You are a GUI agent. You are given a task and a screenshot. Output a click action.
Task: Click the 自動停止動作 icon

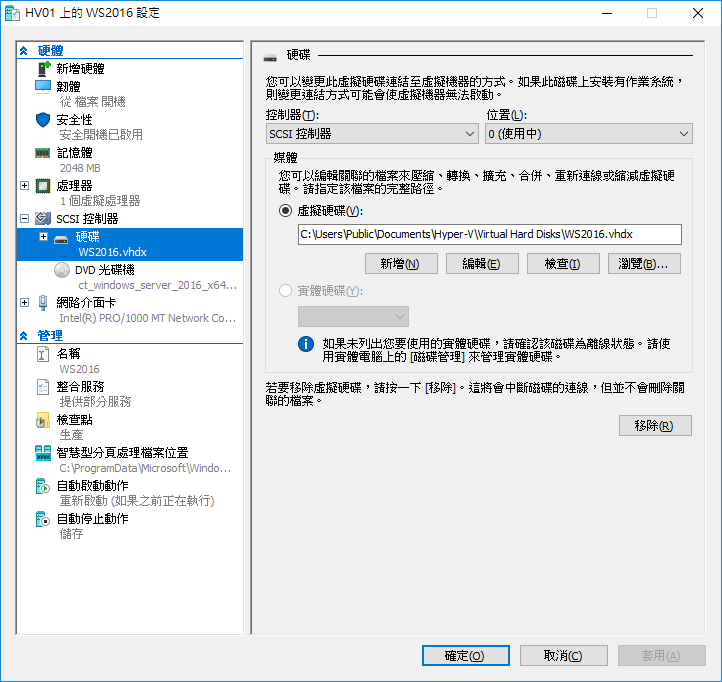coord(43,519)
